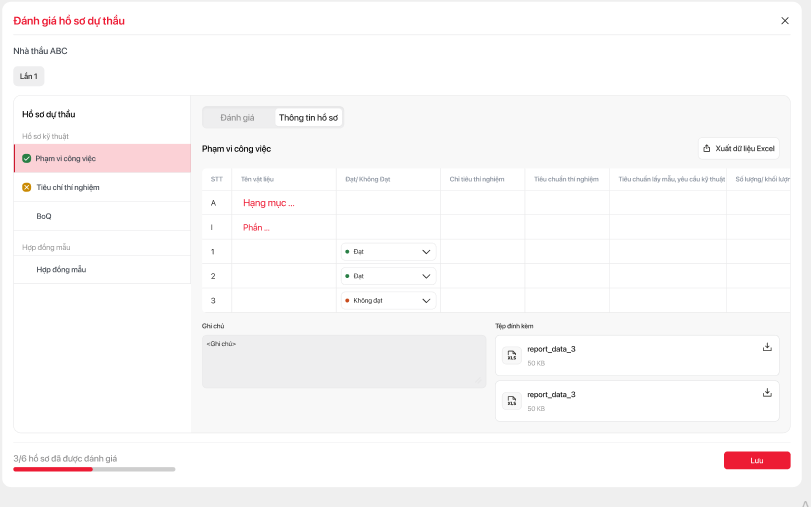
Task: Click the green check icon beside Phạm vi công việc
Action: click(x=27, y=158)
